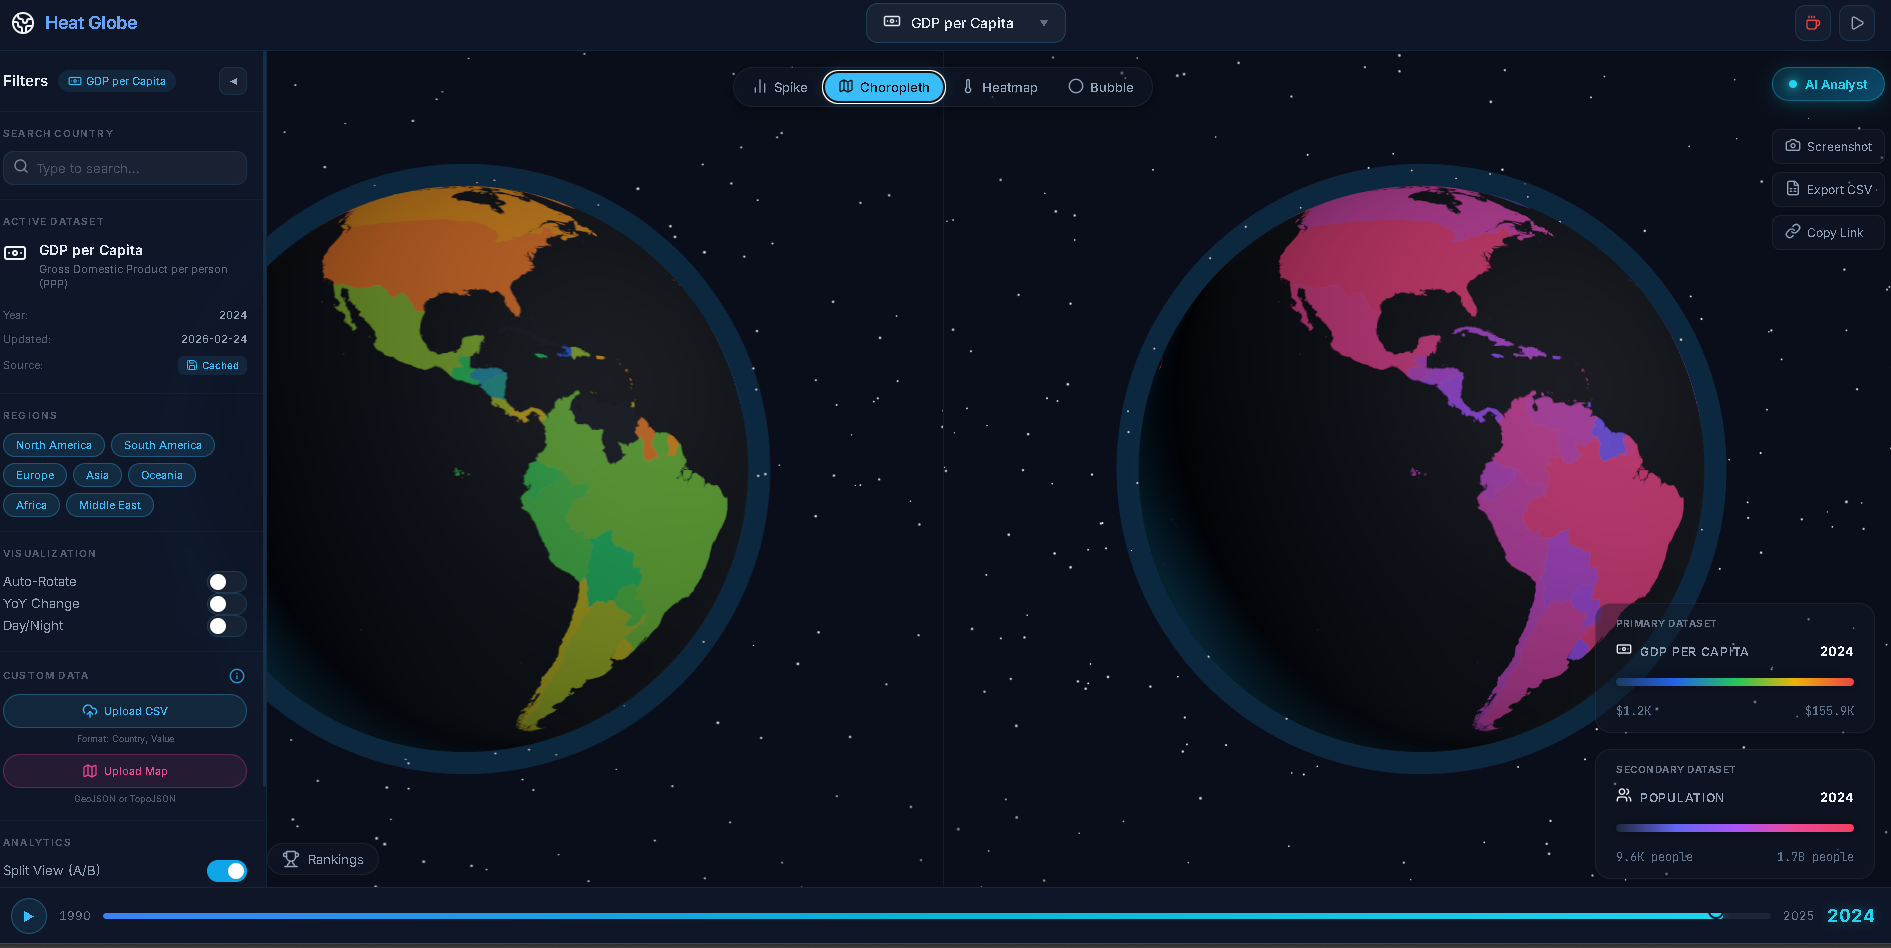Open the Heatmap view icon
Screen dimensions: 1891x948
click(x=968, y=87)
